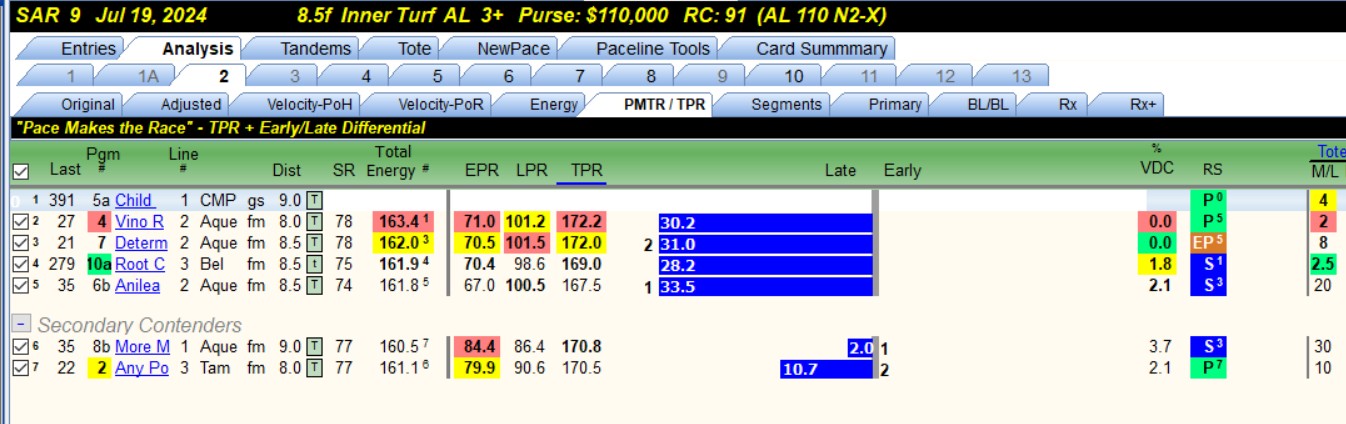Open the Primary sub-tab
This screenshot has height=424, width=1346.
point(895,104)
